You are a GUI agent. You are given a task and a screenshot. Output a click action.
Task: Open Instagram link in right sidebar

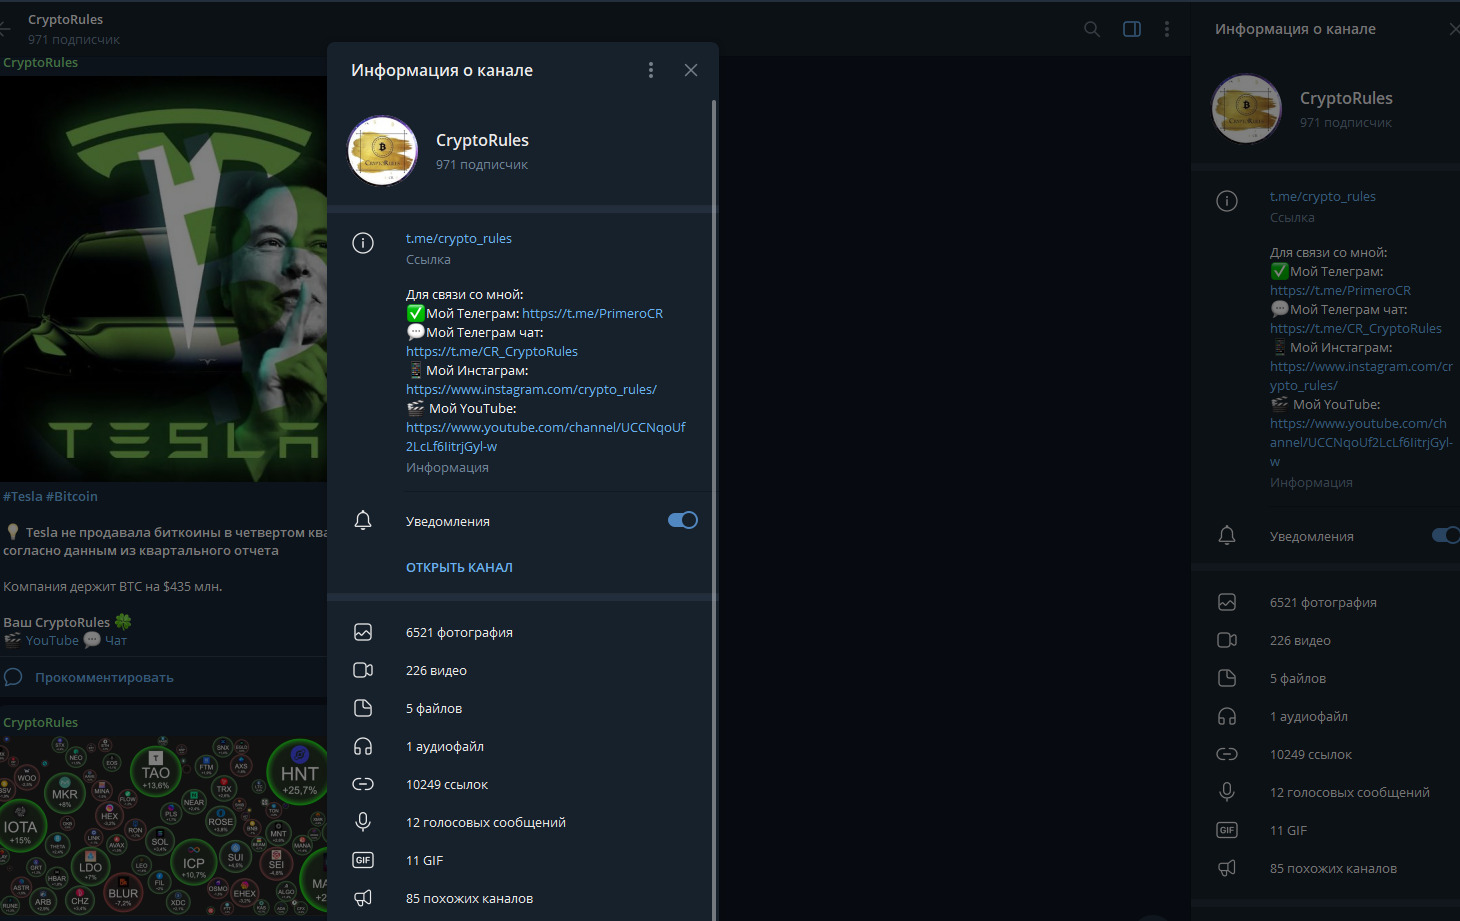tap(1361, 376)
